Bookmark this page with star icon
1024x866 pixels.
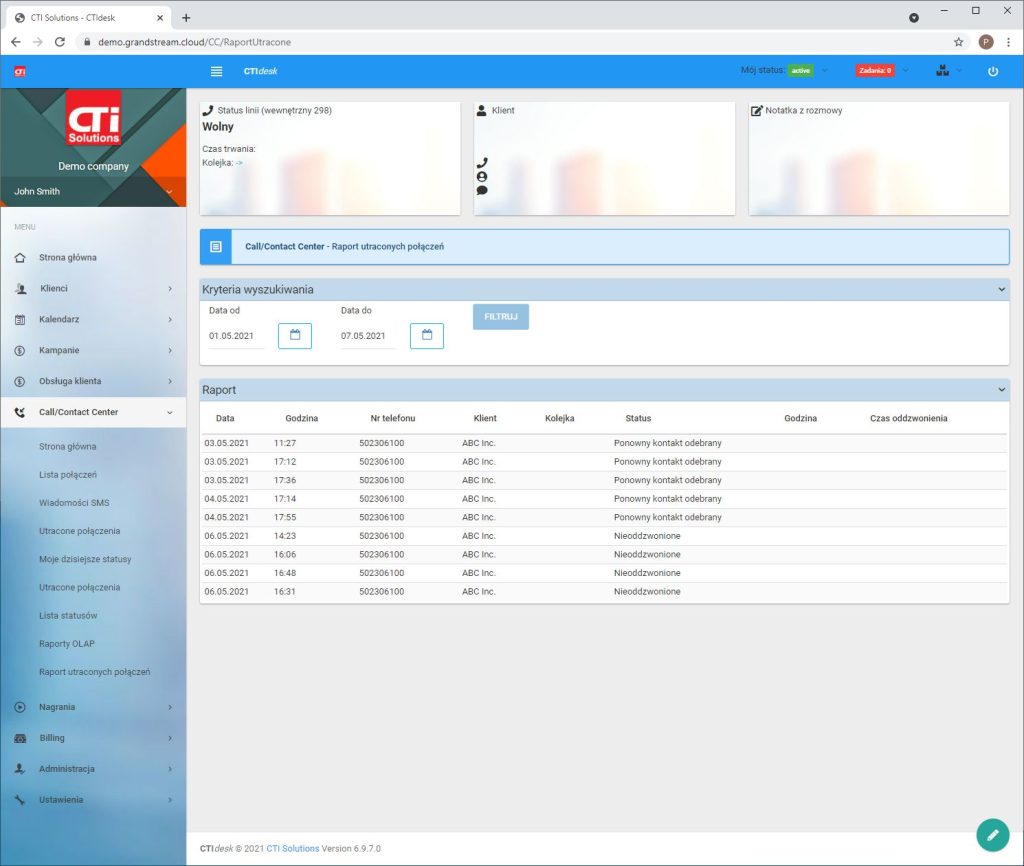pos(958,42)
